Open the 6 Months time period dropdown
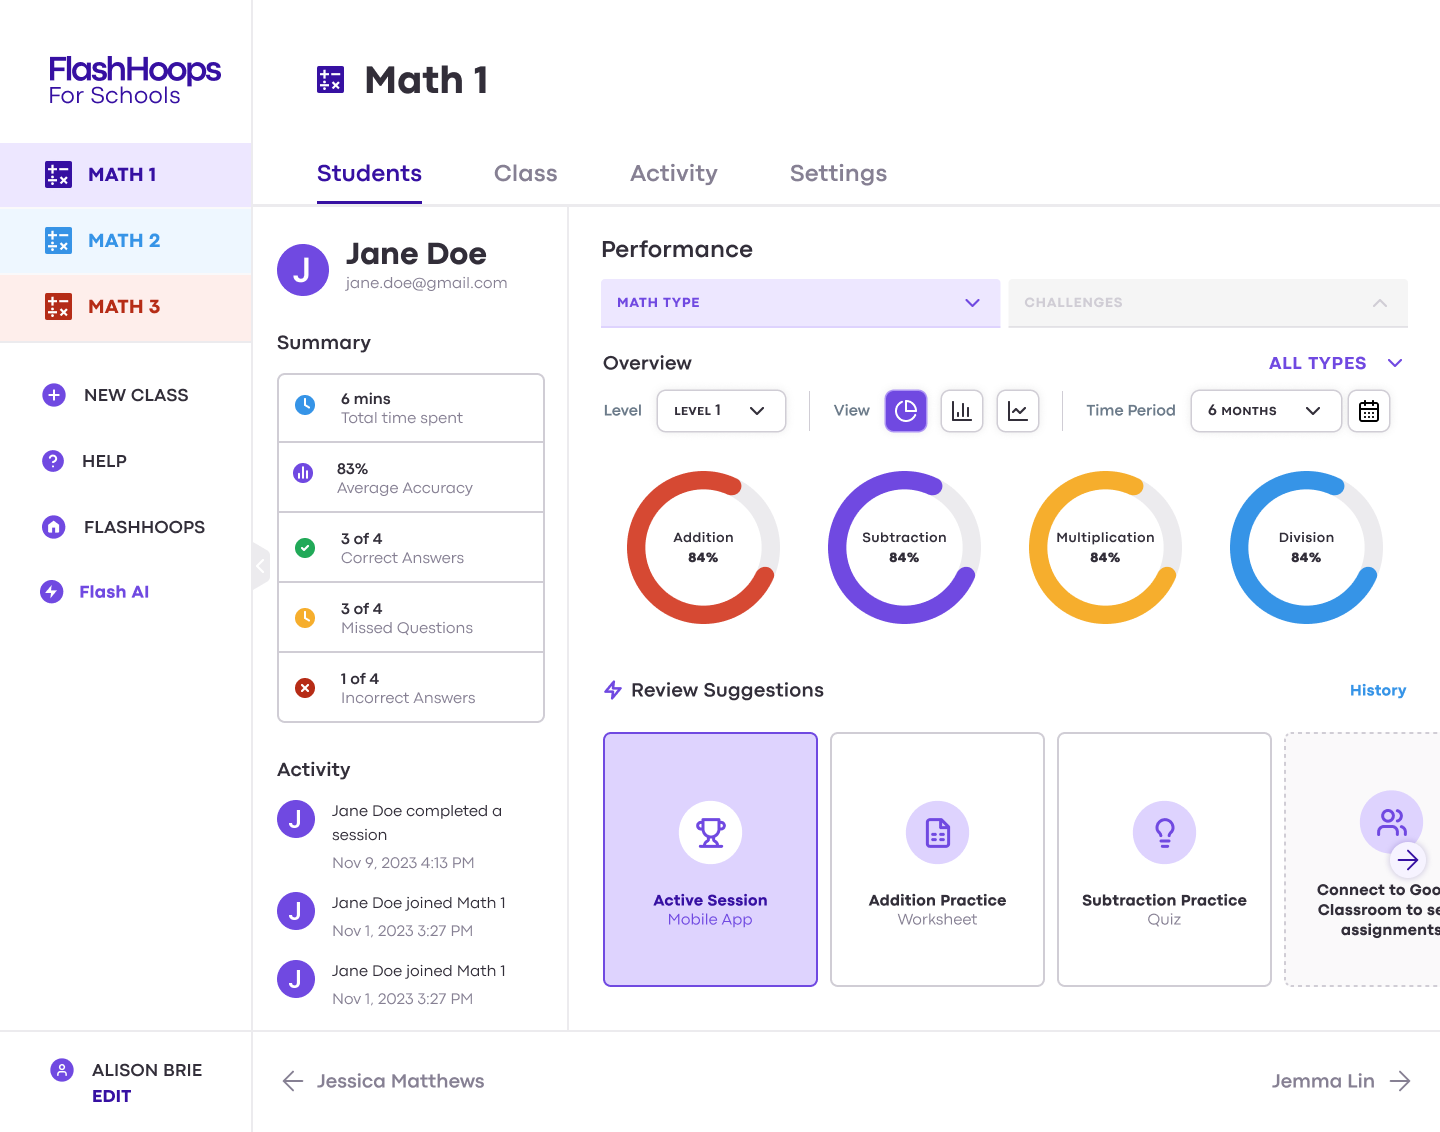Image resolution: width=1440 pixels, height=1132 pixels. coord(1266,411)
